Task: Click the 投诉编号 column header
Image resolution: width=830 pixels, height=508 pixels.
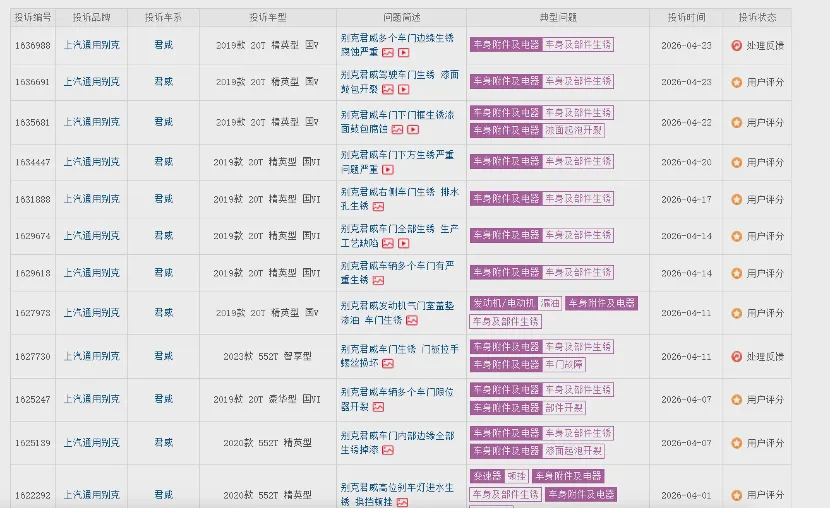Action: (33, 17)
